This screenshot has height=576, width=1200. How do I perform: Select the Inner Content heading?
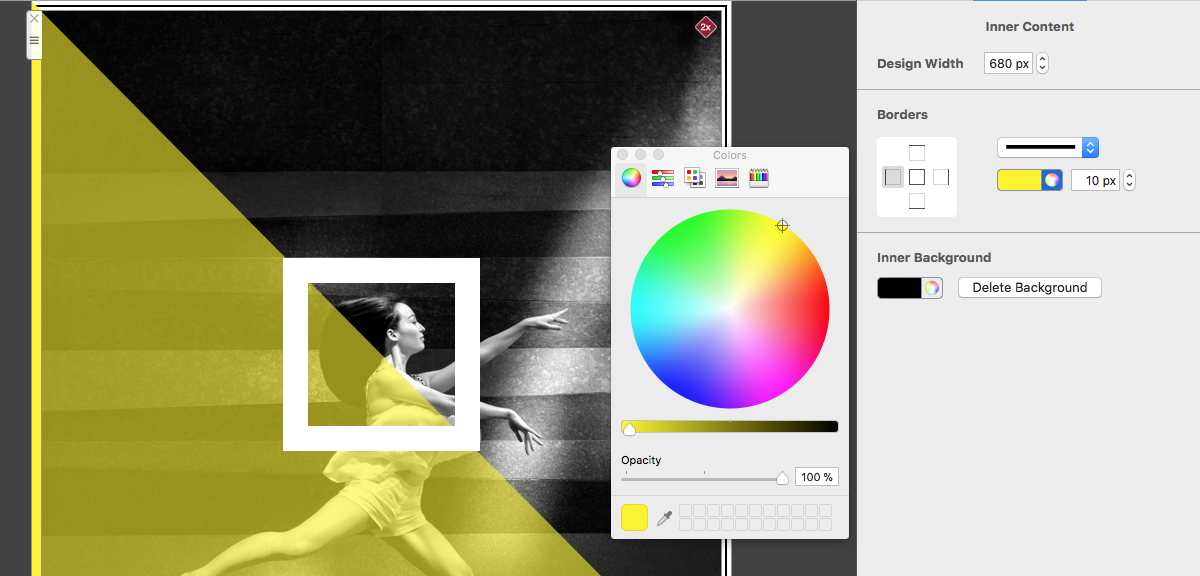1030,27
